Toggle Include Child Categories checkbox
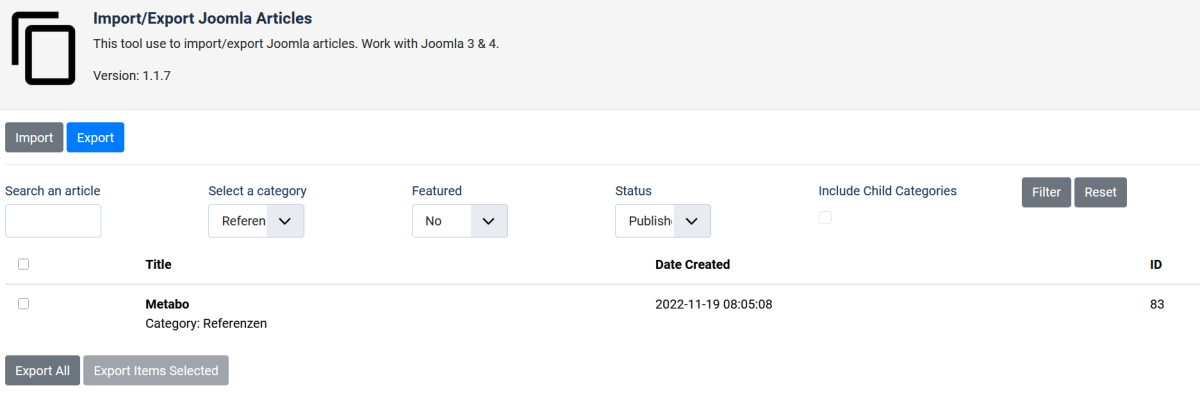Viewport: 1200px width, 395px height. pos(825,217)
